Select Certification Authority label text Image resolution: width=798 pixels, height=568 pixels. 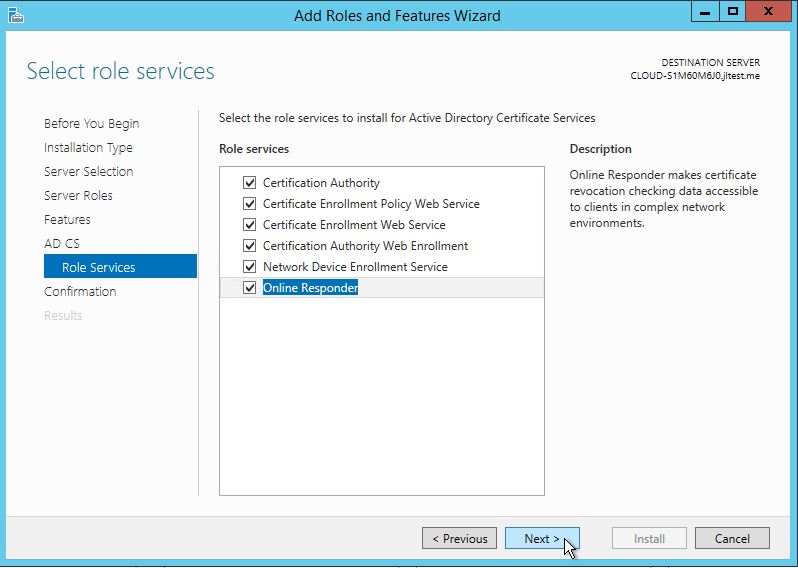321,183
